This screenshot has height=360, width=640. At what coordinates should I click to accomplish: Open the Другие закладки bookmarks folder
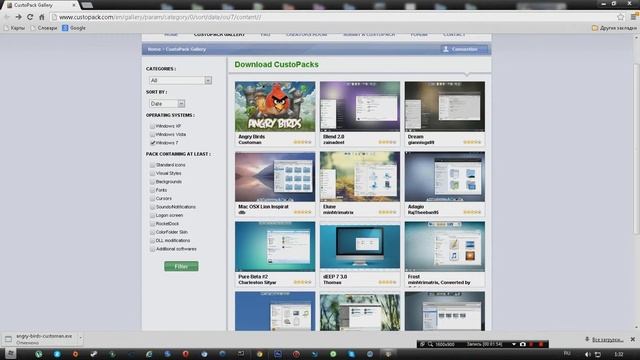(614, 28)
